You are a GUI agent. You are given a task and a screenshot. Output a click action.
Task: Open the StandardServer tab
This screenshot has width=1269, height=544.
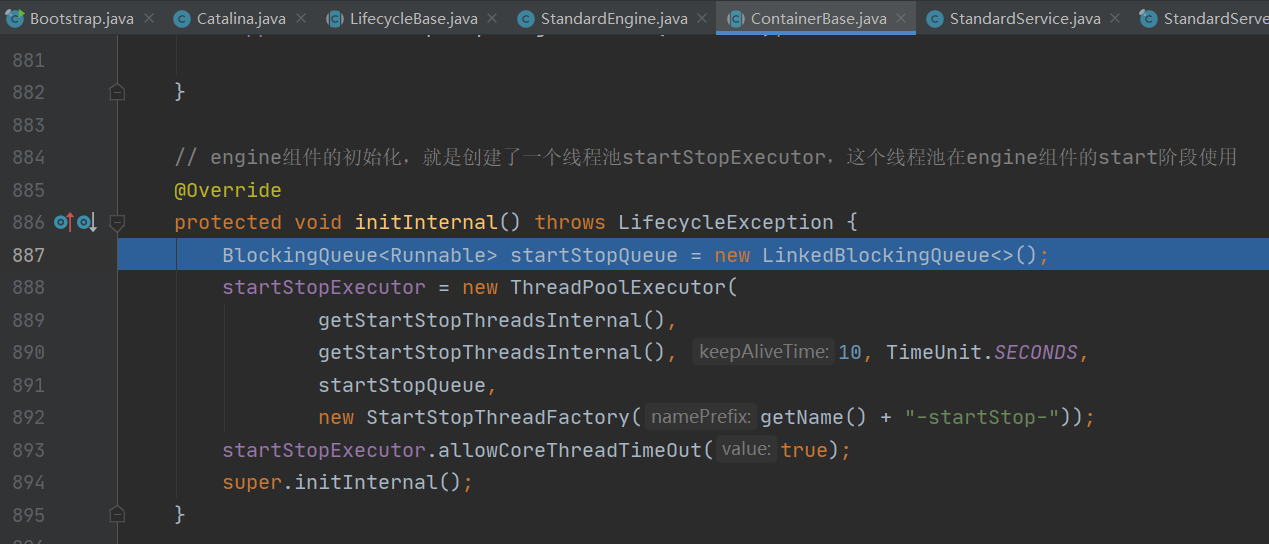1200,18
